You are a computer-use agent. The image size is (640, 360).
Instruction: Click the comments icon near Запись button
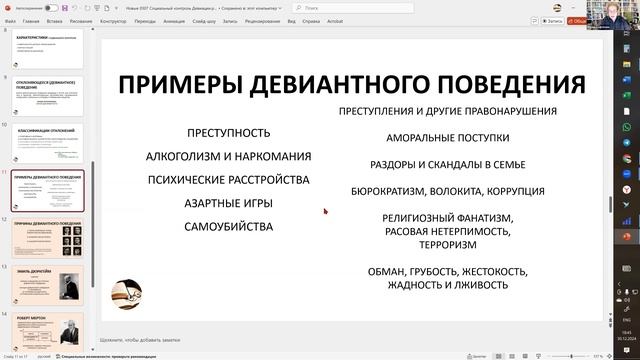tap(534, 21)
